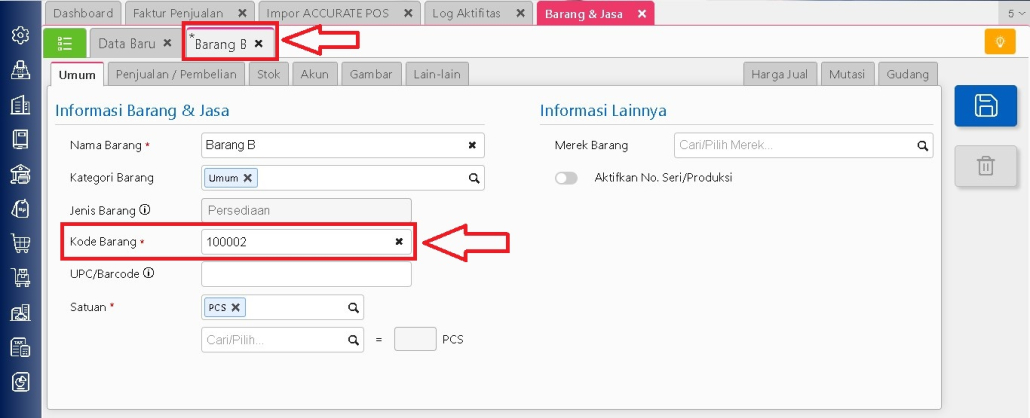Open the Merek Barang search dropdown
Viewport: 1030px width, 418px height.
(803, 145)
